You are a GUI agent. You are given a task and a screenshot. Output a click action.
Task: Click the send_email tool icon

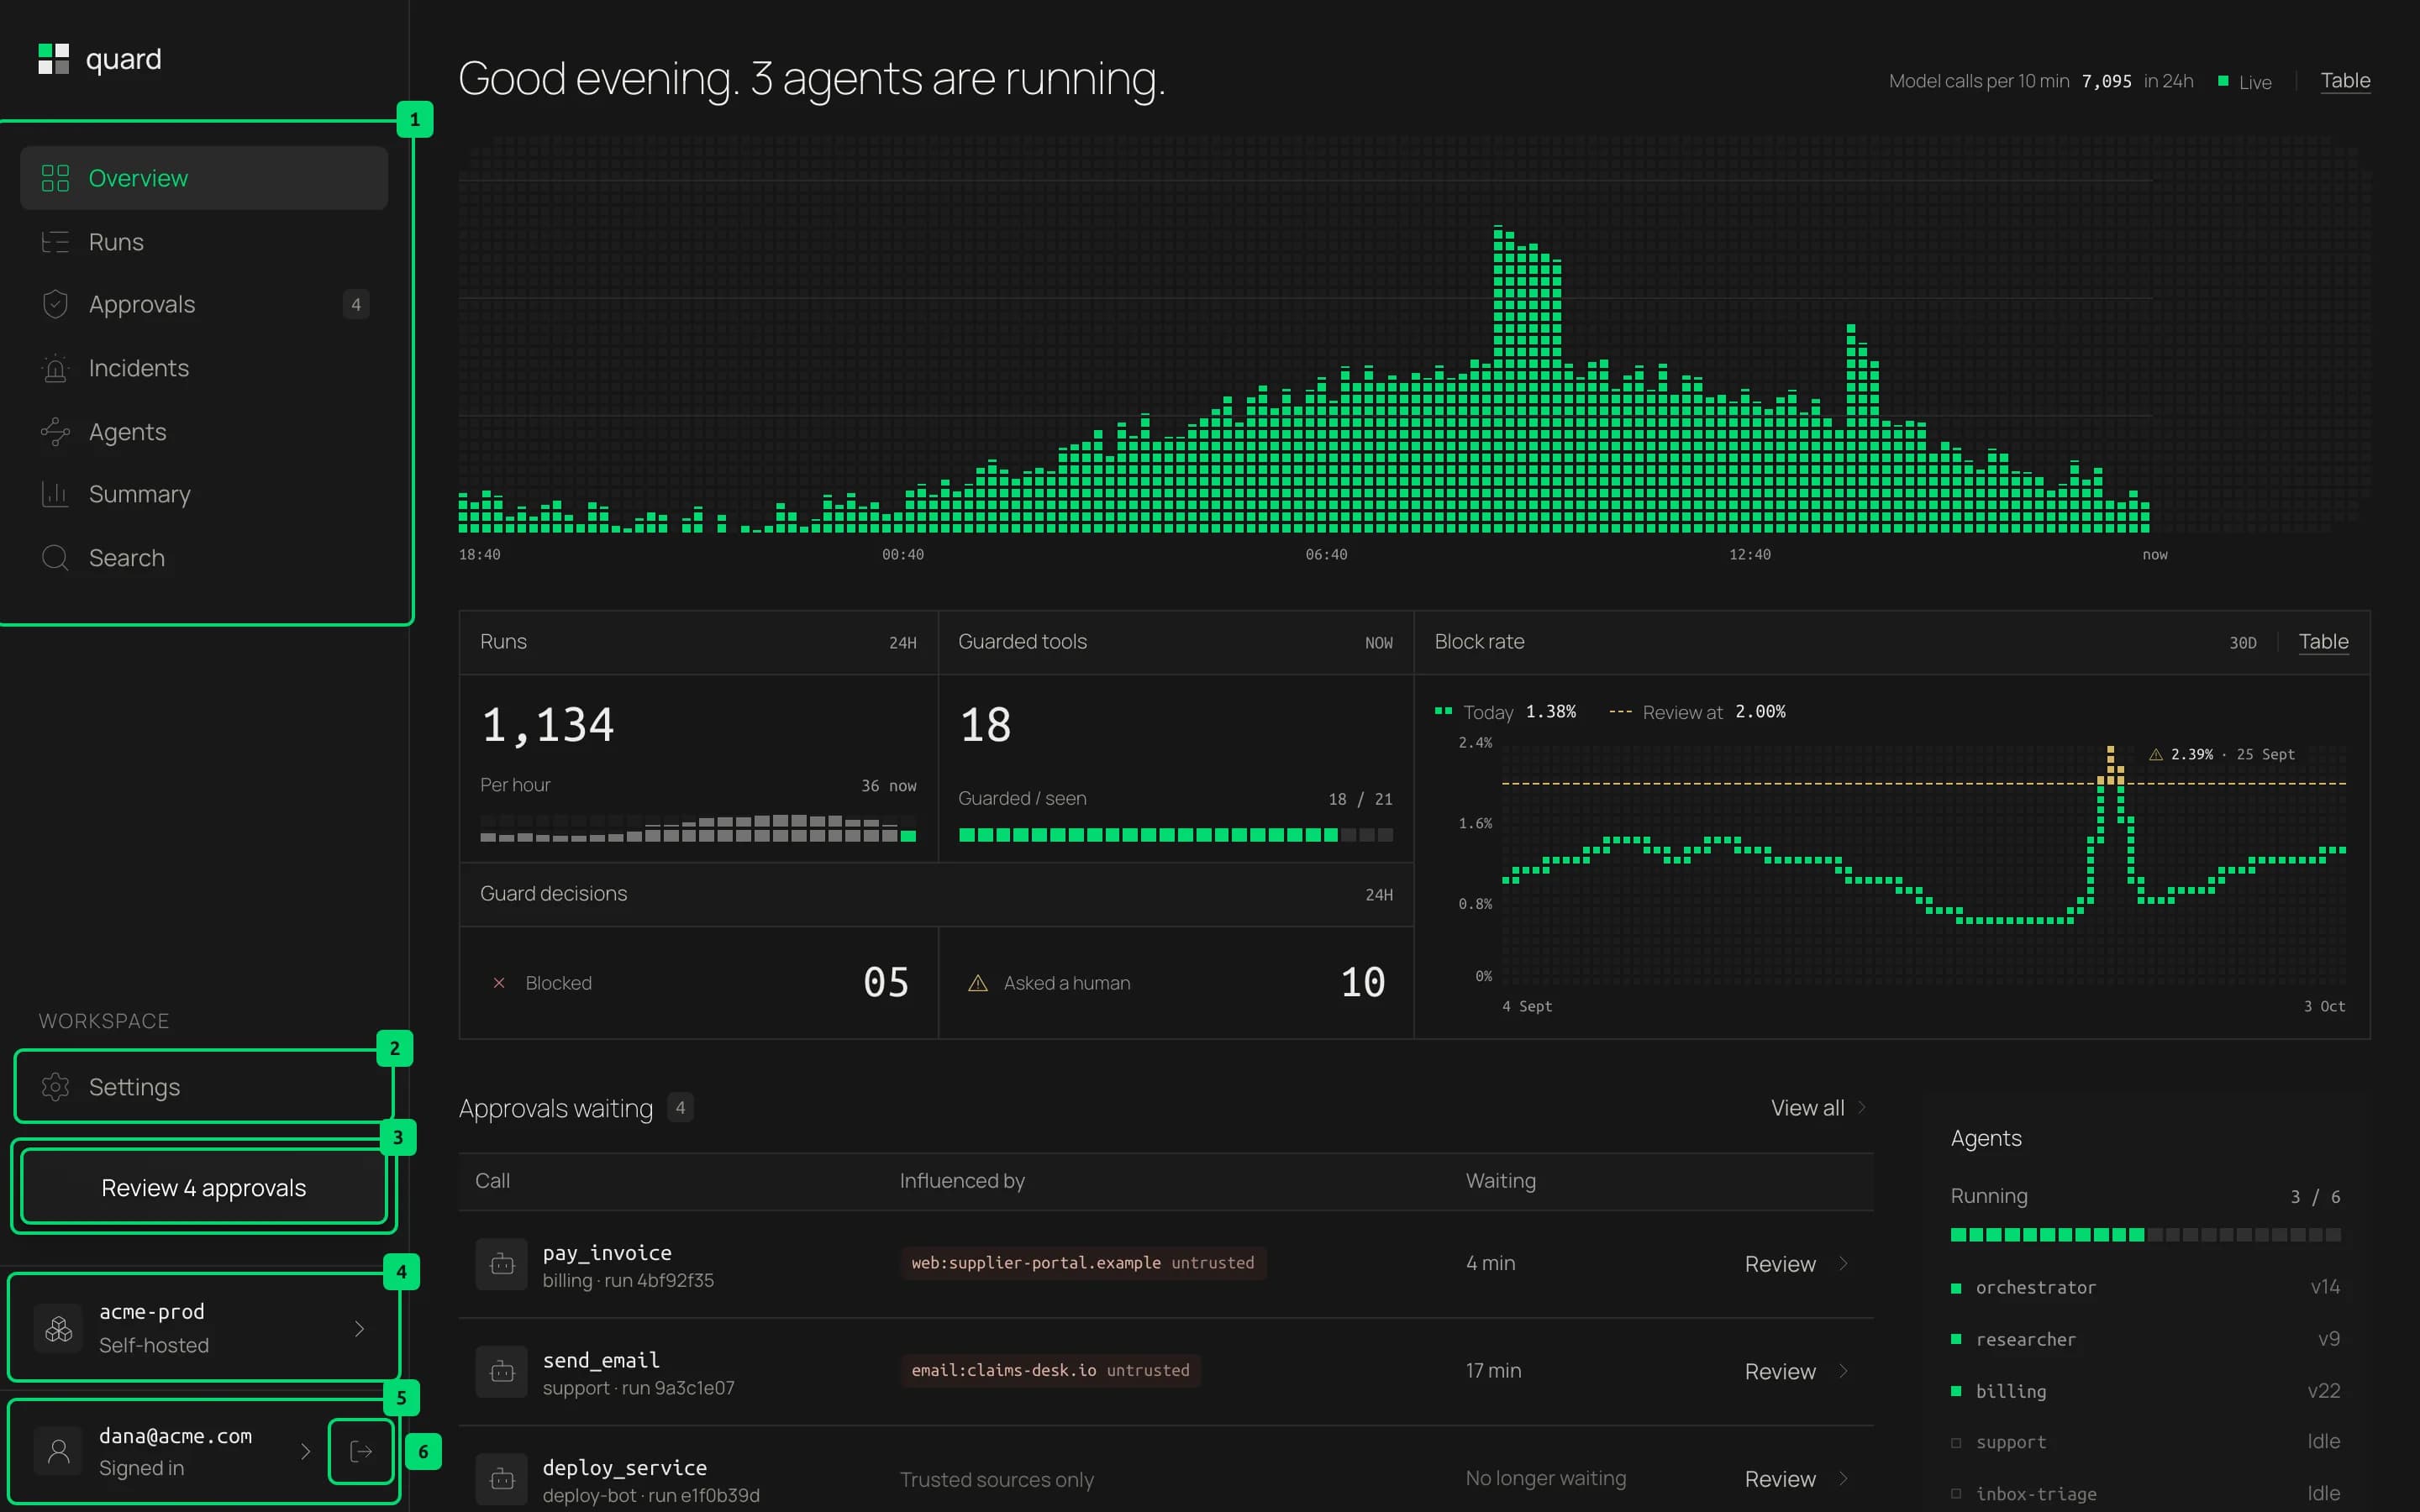tap(502, 1372)
